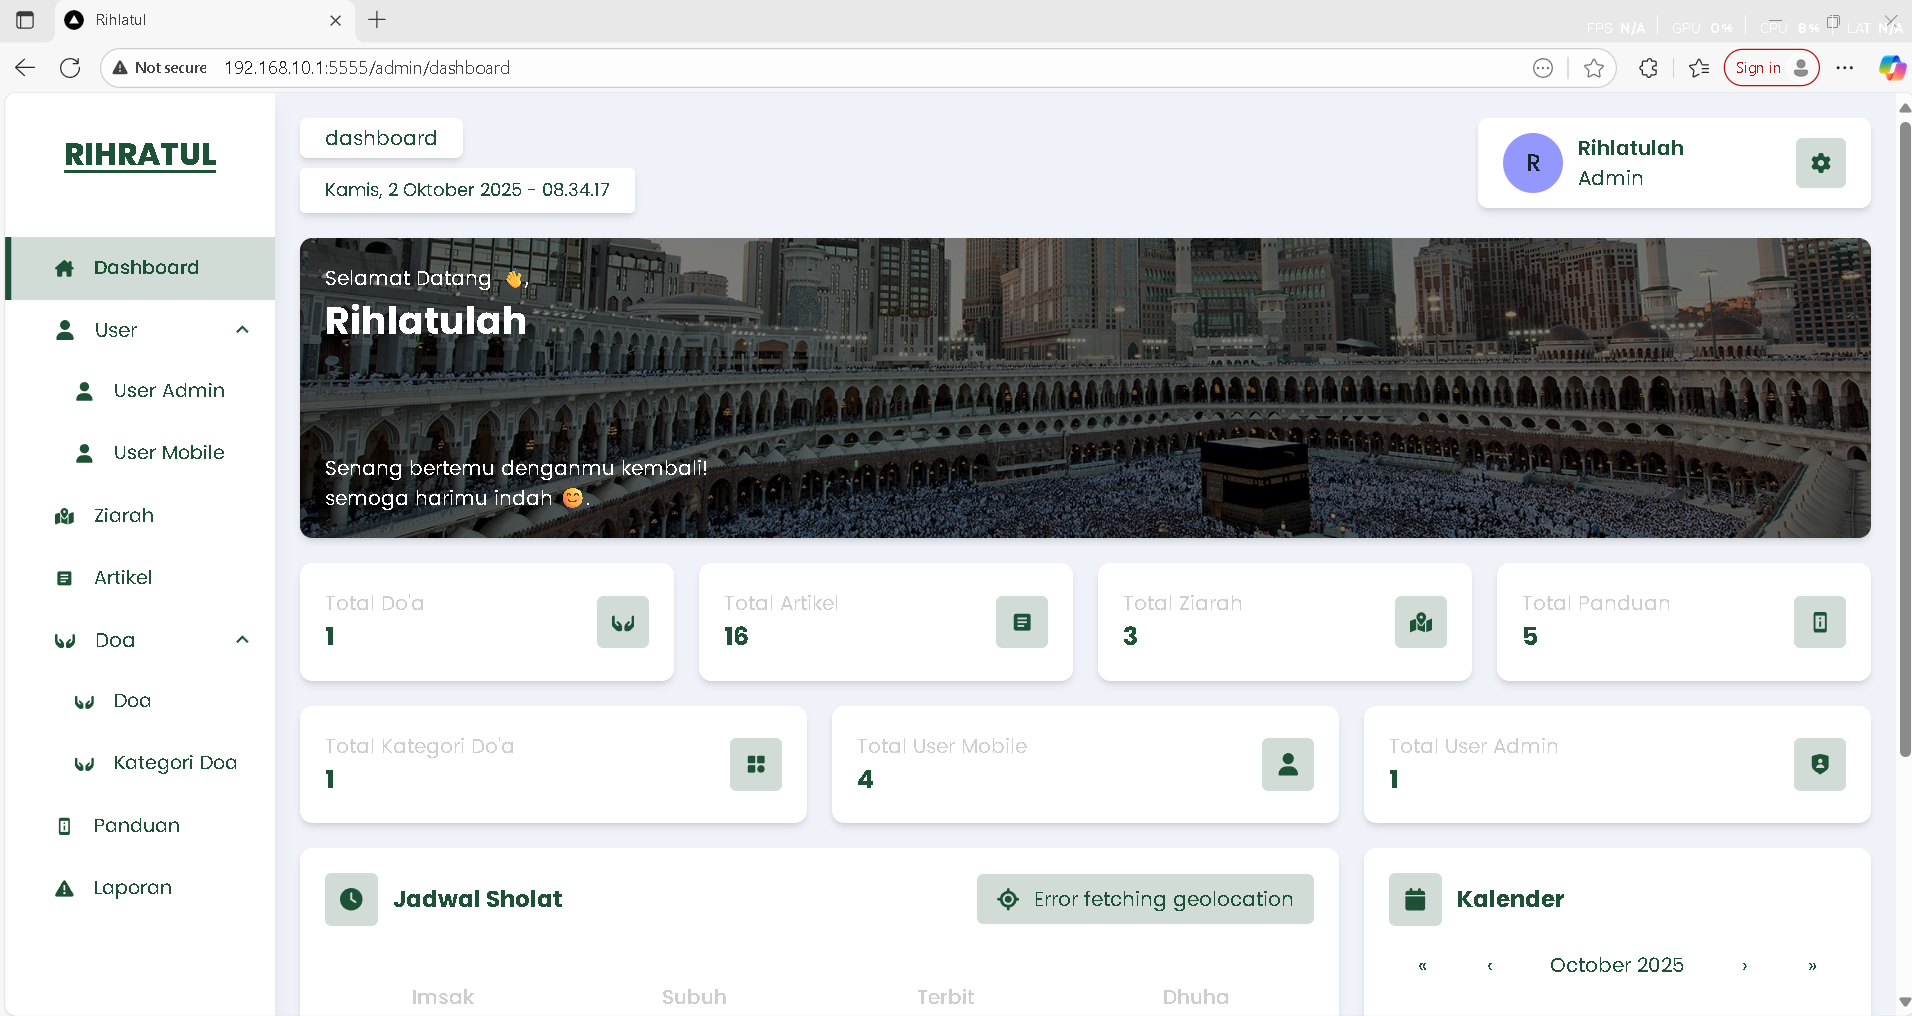The height and width of the screenshot is (1016, 1912).
Task: Open the Ziarah menu item
Action: coord(124,516)
